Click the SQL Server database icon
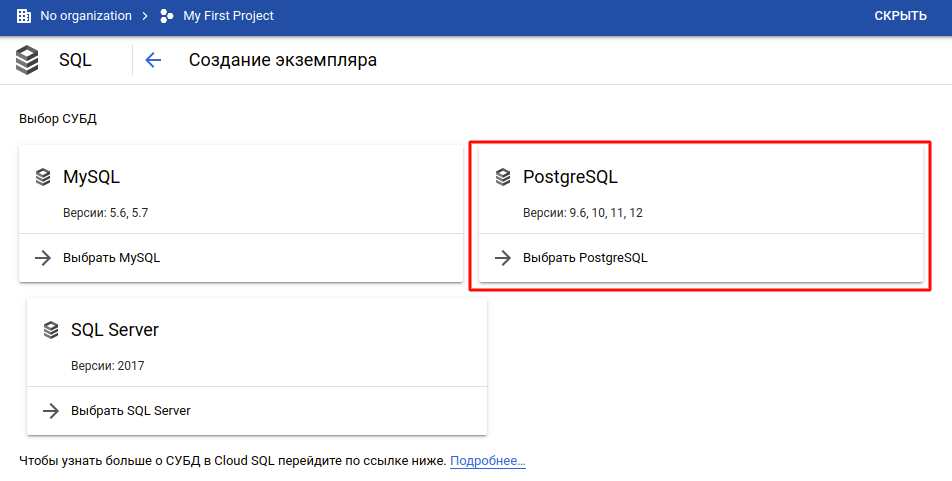952x481 pixels. pyautogui.click(x=51, y=330)
